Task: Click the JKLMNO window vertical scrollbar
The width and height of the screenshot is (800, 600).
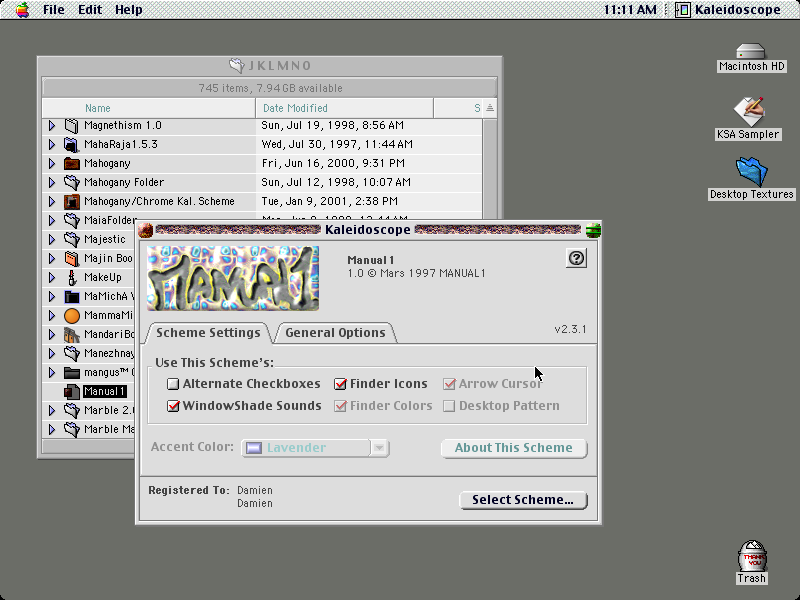Action: click(490, 168)
